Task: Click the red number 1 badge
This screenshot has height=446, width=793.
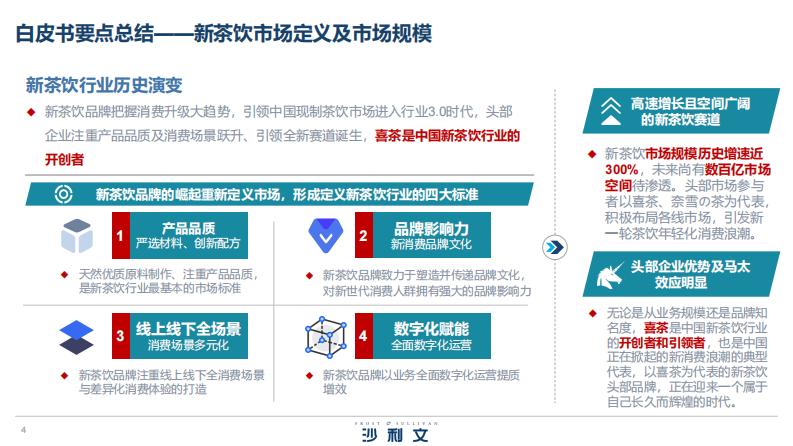Action: (121, 235)
